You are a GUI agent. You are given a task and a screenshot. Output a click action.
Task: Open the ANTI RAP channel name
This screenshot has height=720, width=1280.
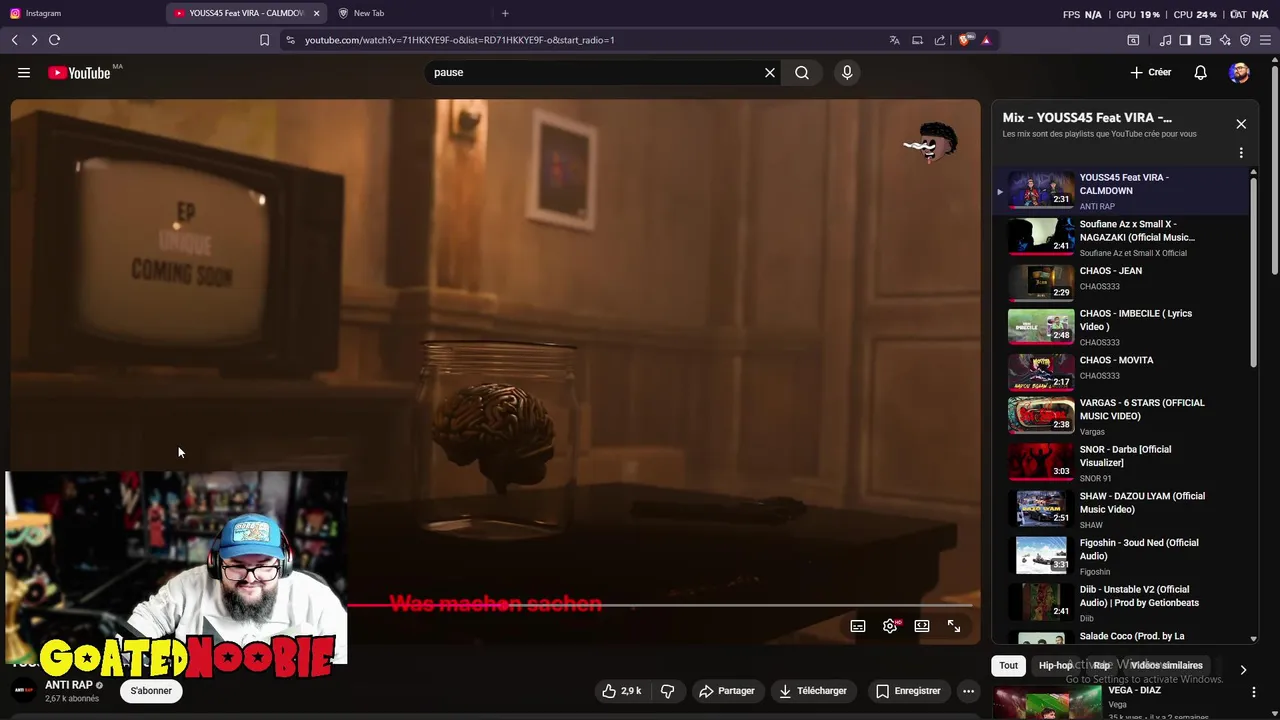tap(69, 685)
